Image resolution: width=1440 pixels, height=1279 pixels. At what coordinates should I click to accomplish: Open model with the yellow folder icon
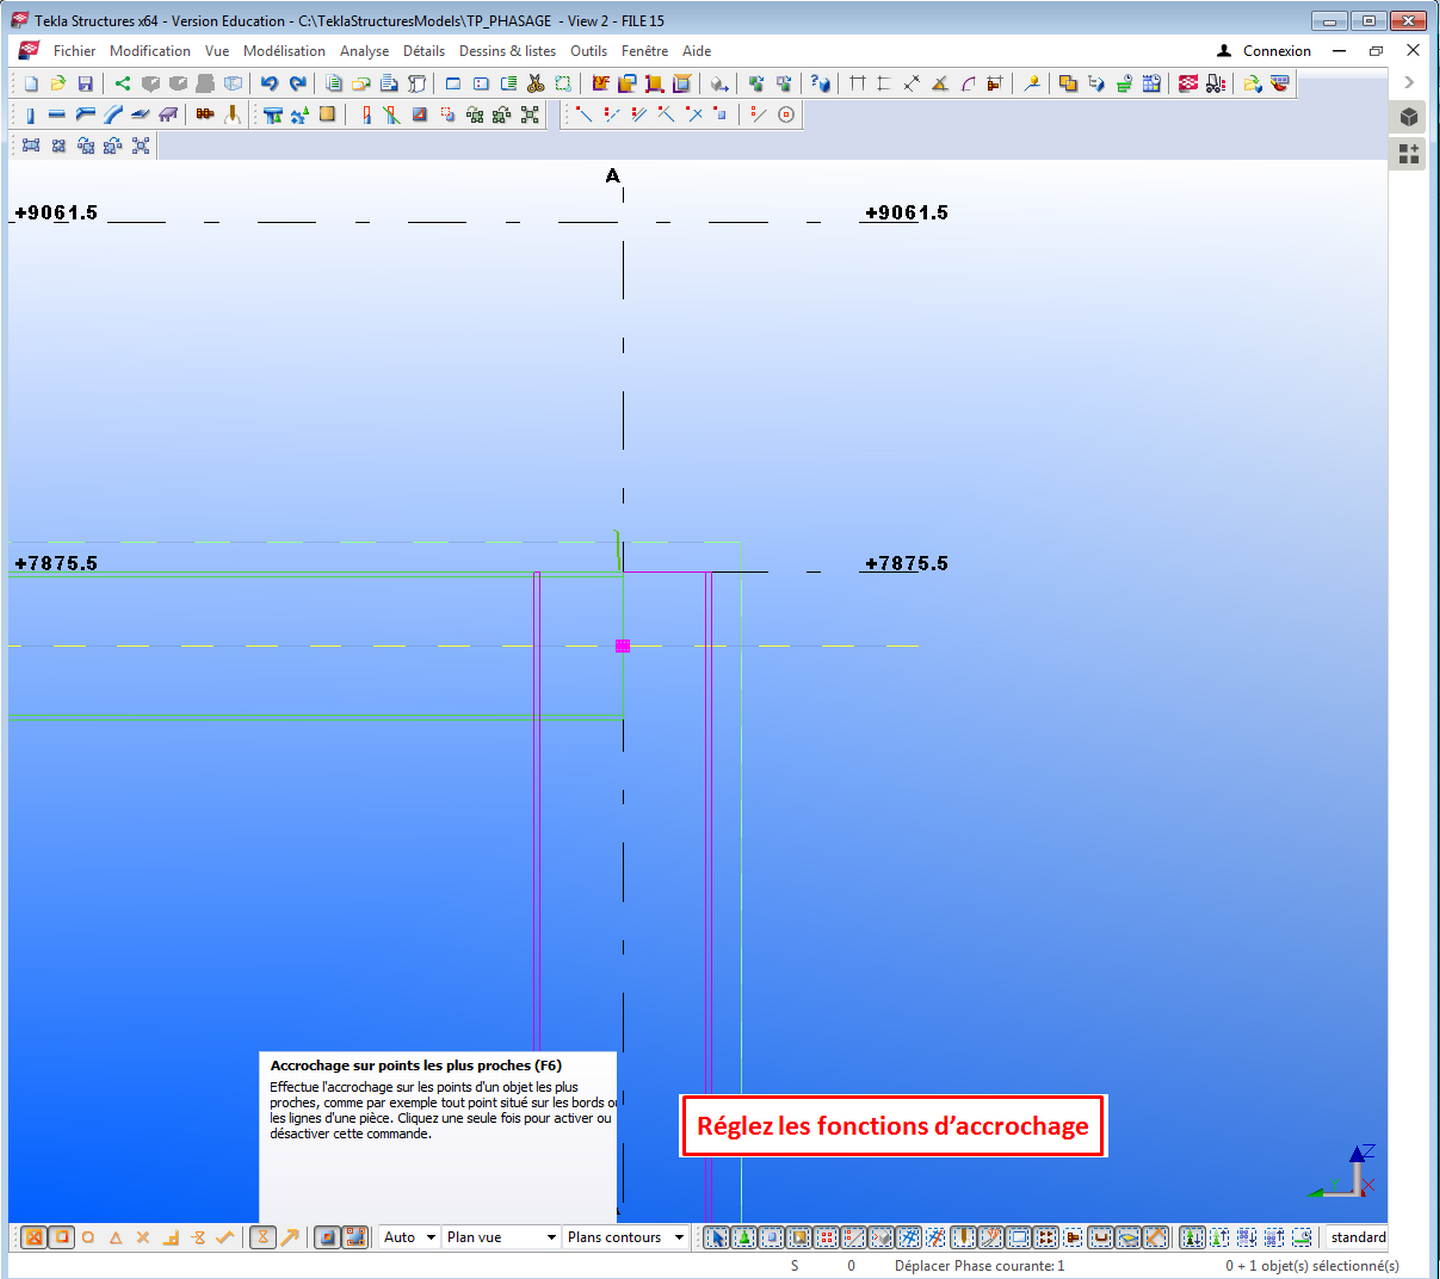coord(58,84)
